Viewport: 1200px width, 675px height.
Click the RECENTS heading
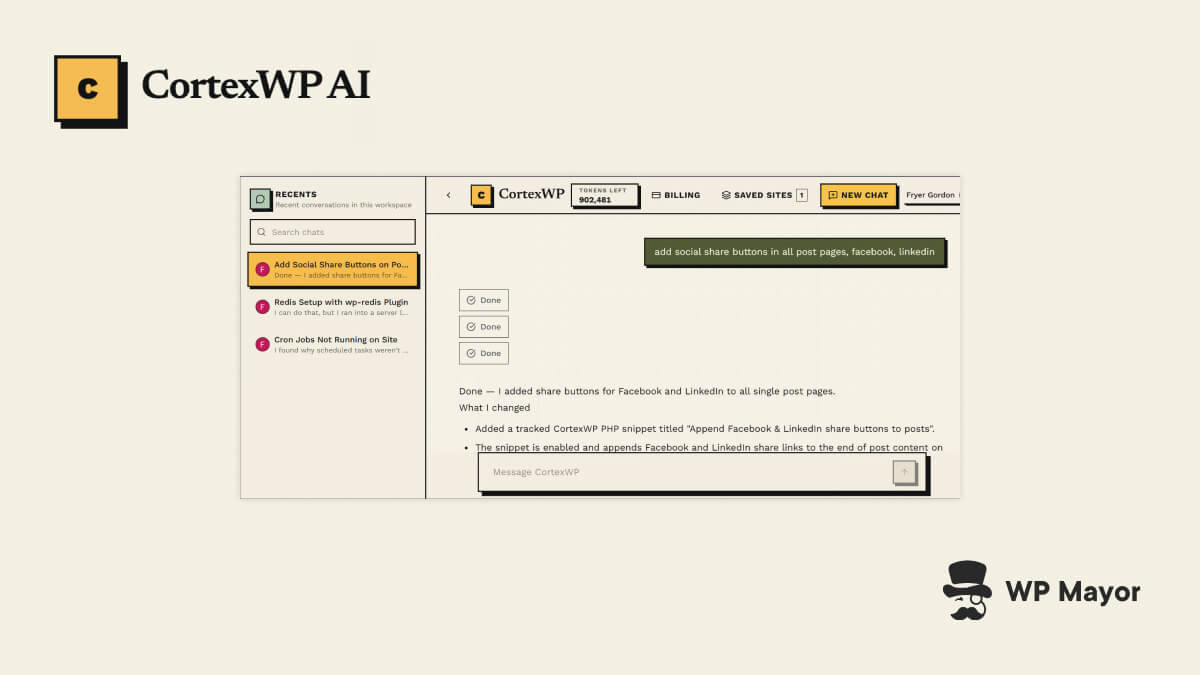tap(296, 194)
